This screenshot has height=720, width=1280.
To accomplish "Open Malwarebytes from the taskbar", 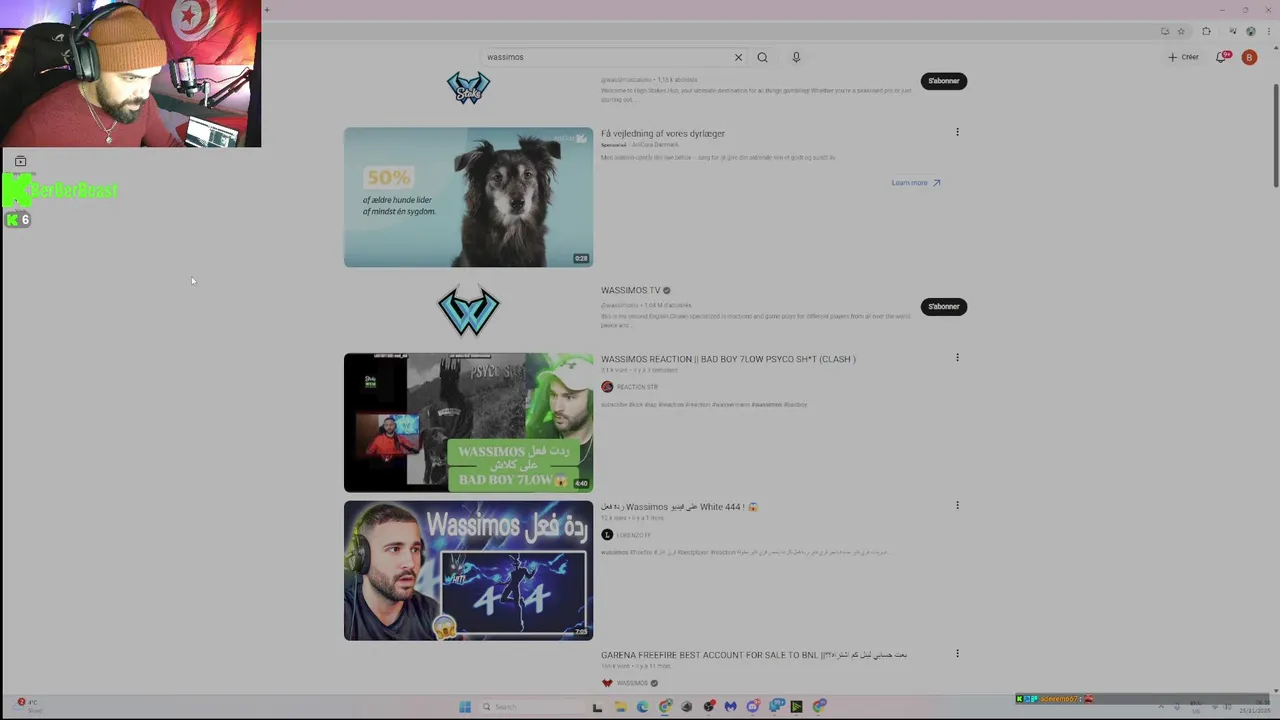I will click(730, 707).
